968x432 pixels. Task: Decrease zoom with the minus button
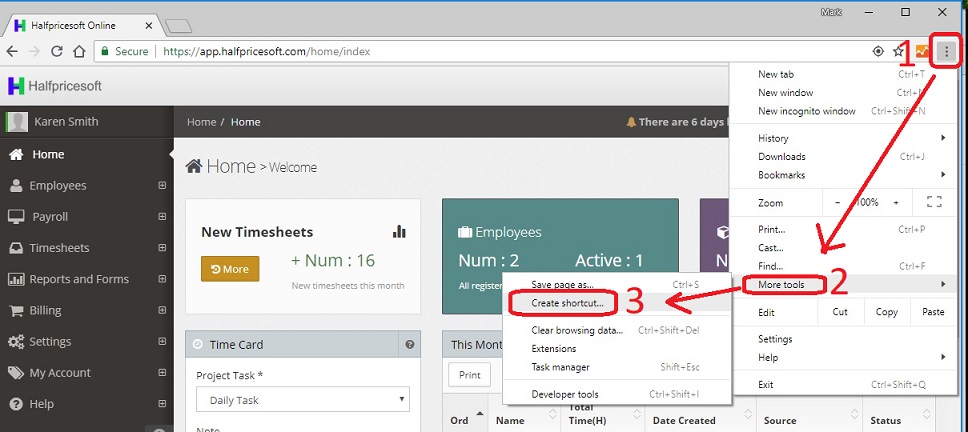pyautogui.click(x=838, y=202)
